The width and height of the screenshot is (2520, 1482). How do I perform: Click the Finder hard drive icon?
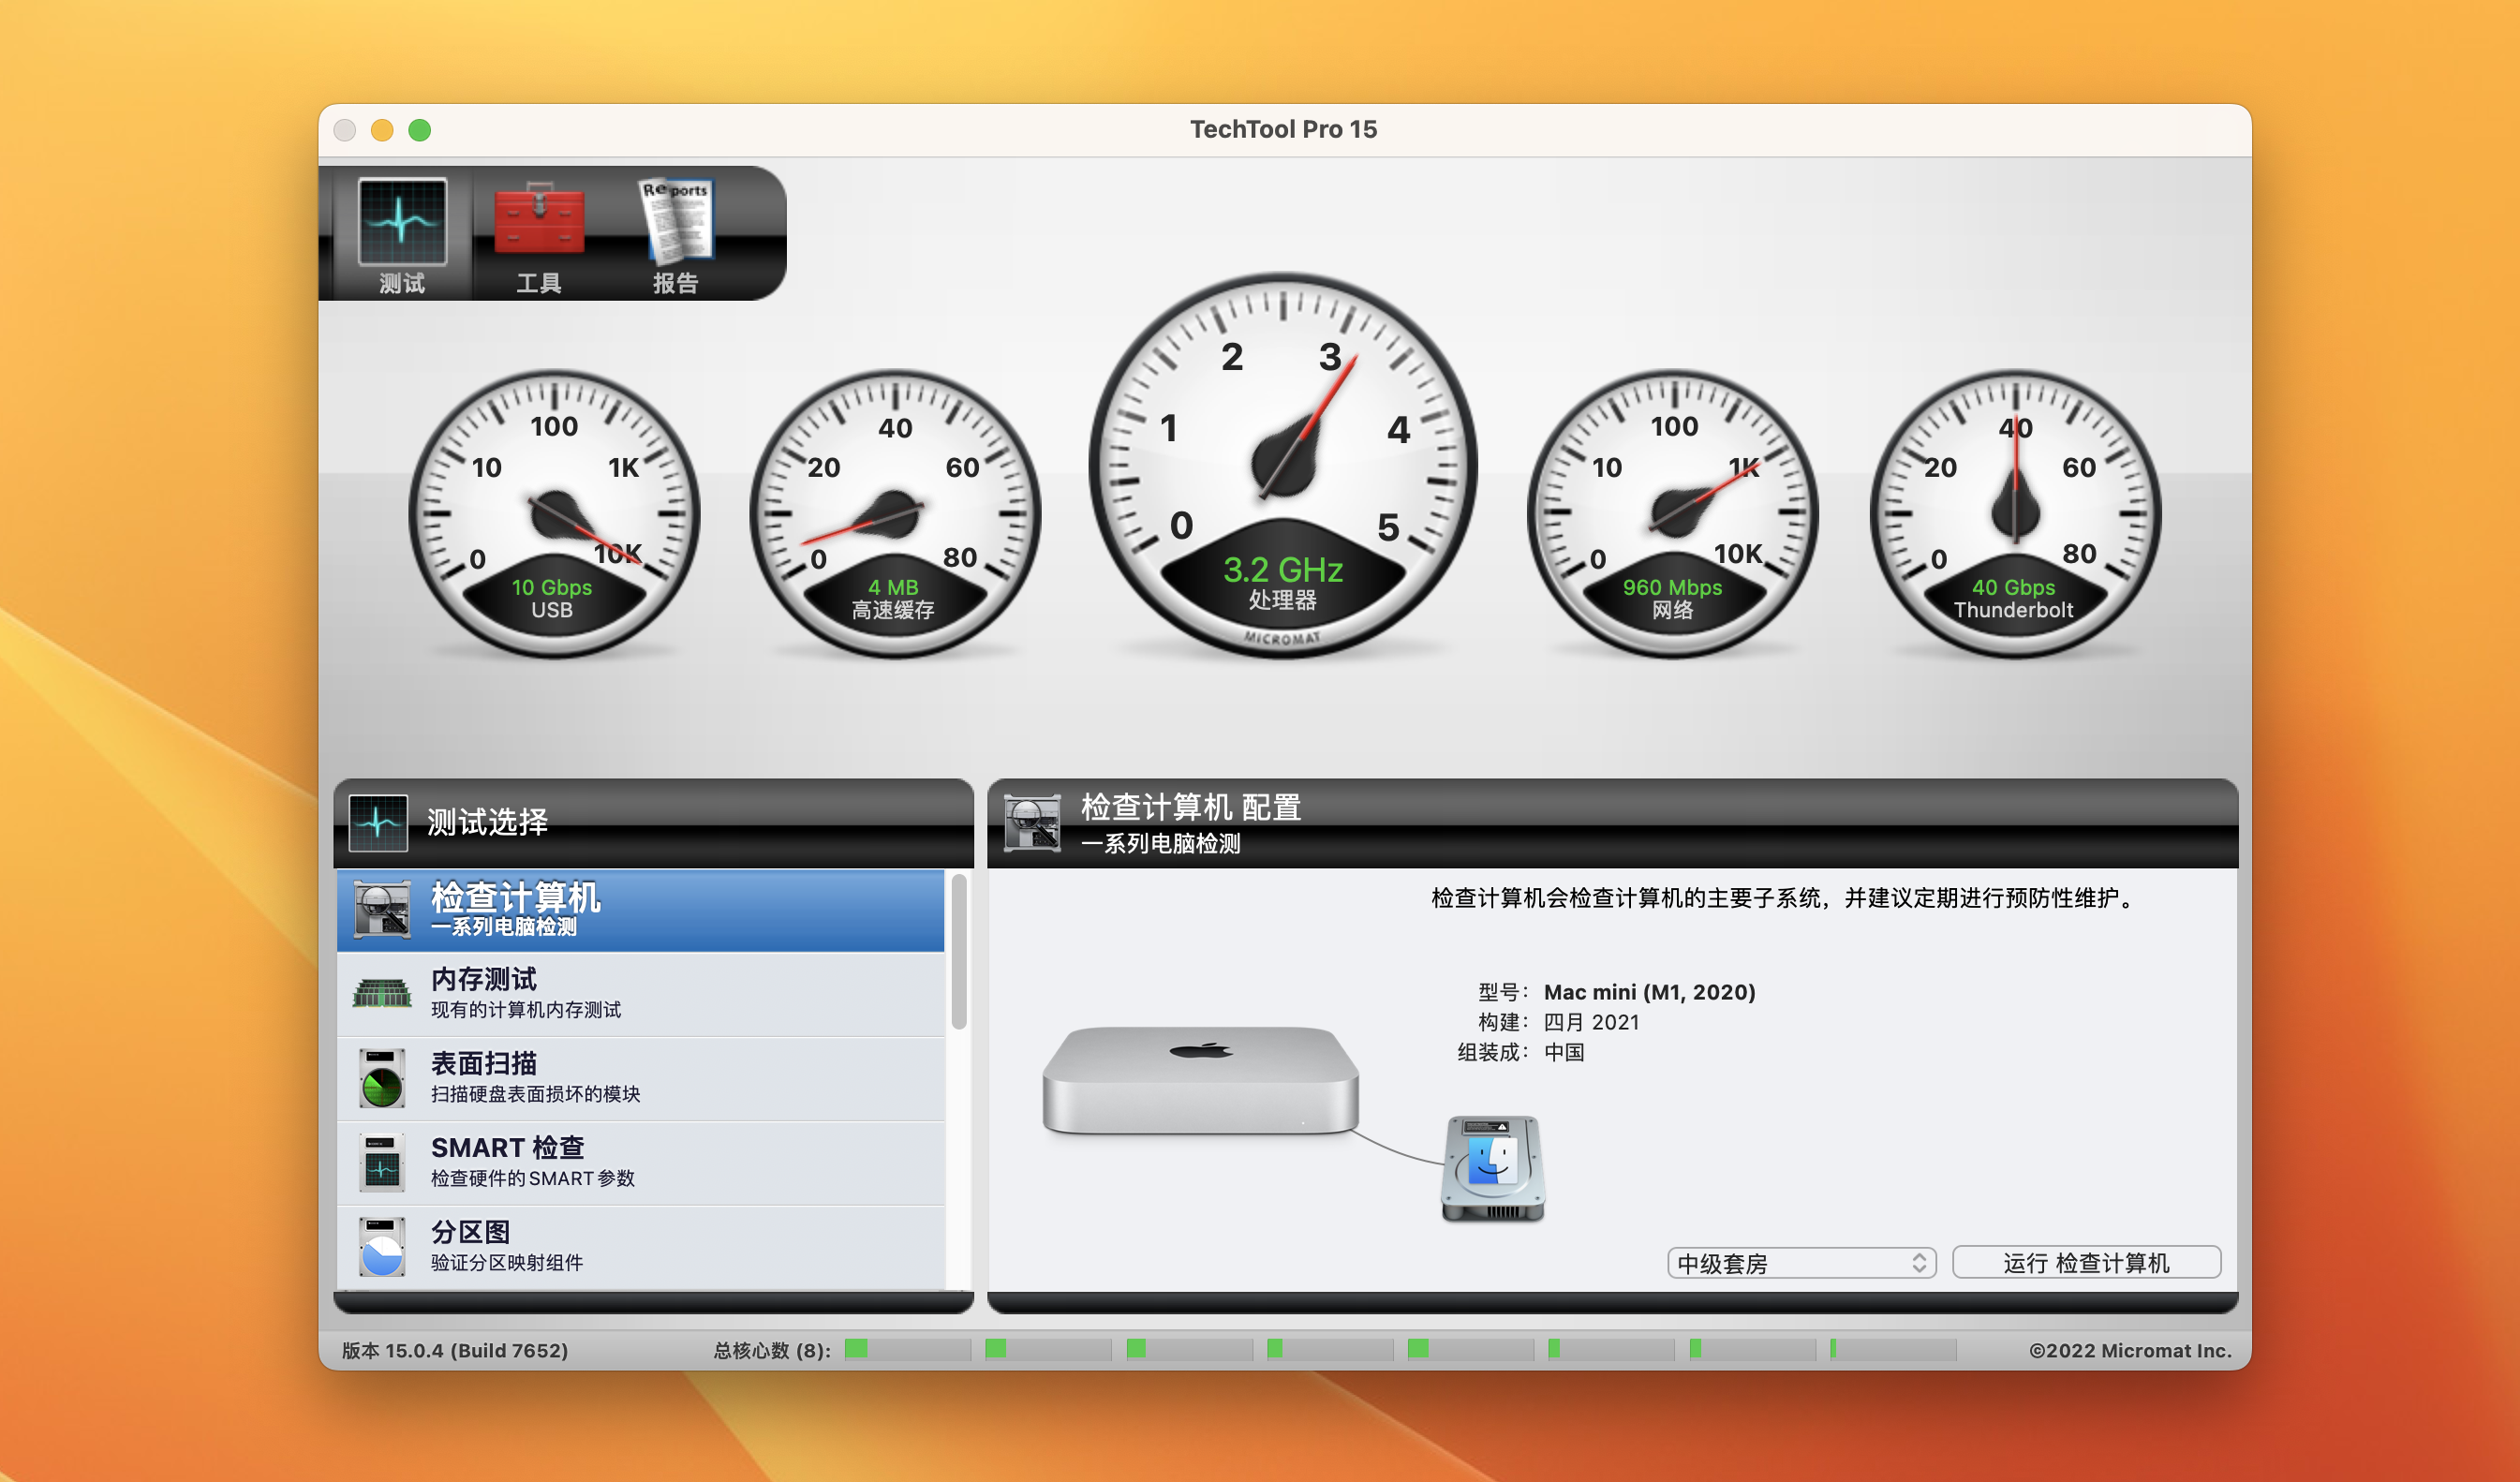tap(1492, 1168)
